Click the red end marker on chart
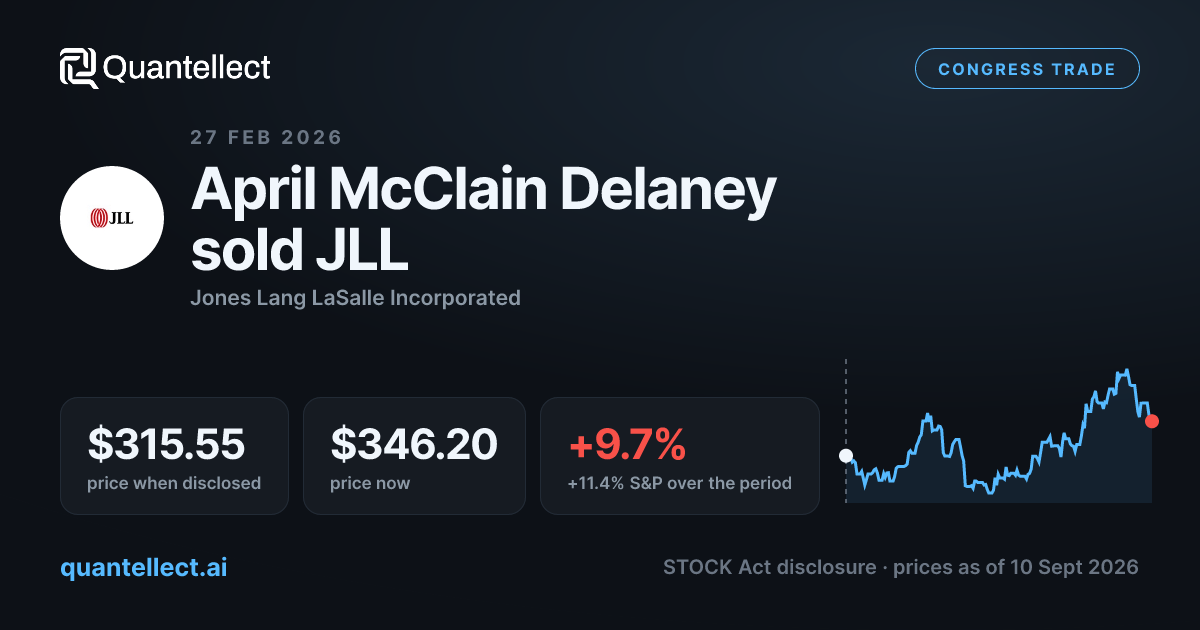Screen dimensions: 1200x630 pyautogui.click(x=1152, y=421)
